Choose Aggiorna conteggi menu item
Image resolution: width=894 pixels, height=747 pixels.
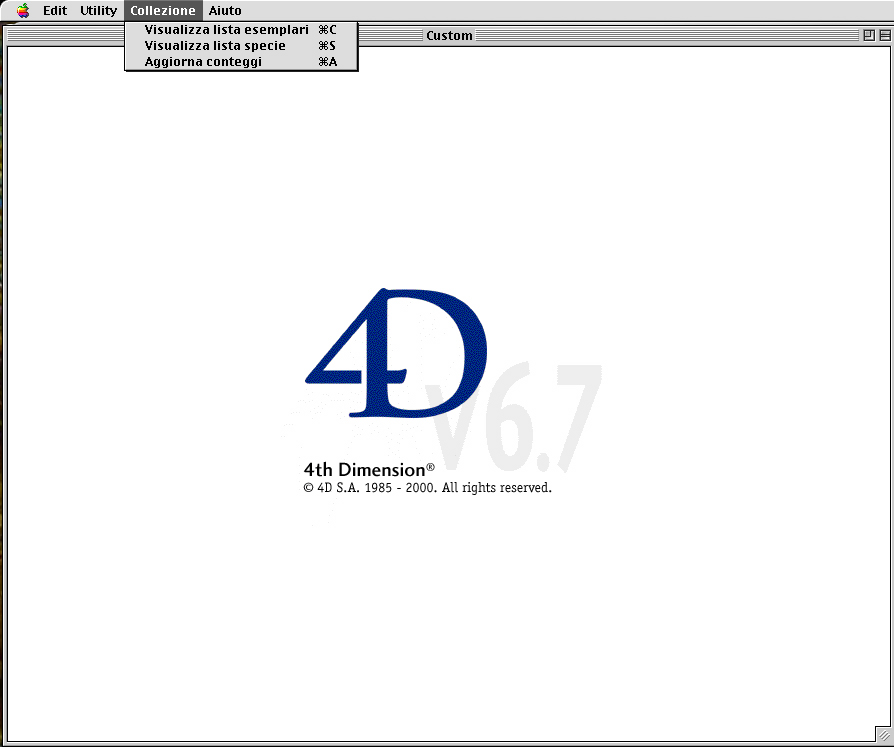click(x=241, y=62)
